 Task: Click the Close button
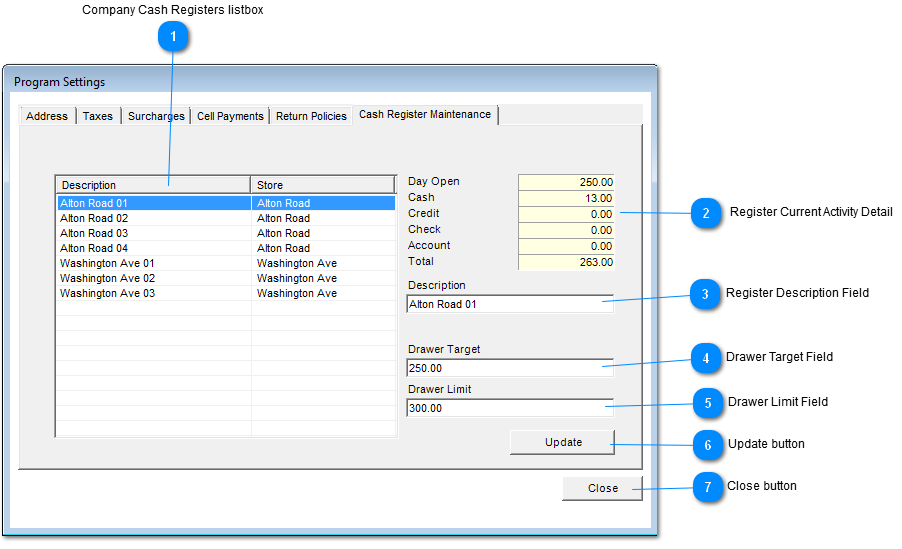602,488
